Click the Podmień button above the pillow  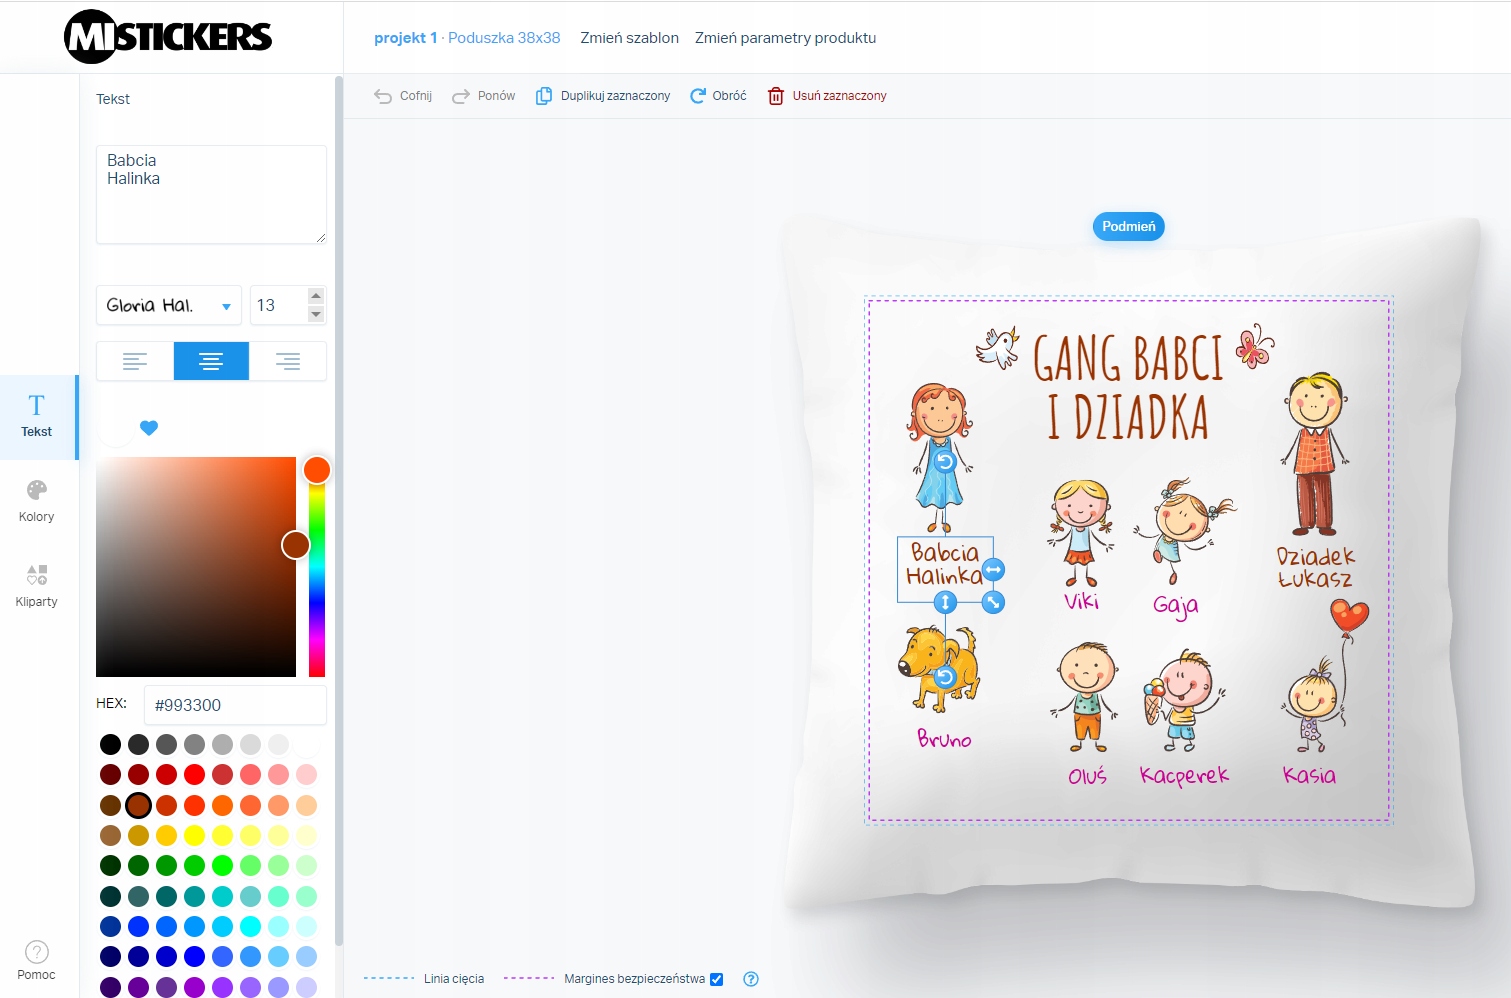(1129, 226)
